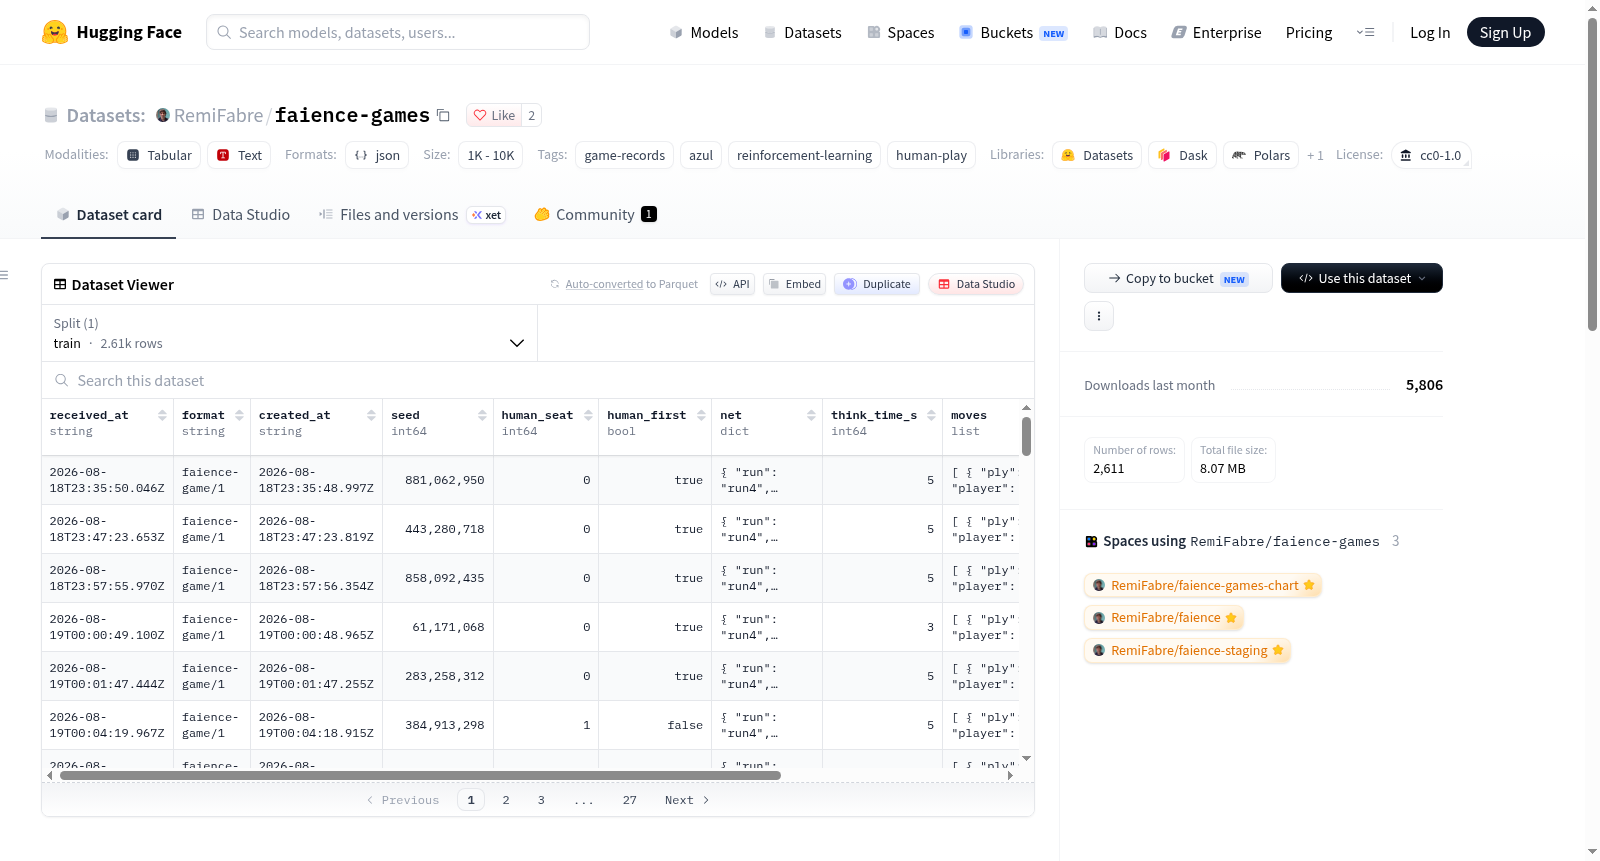The image size is (1600, 861).
Task: Click the table vertical scrollbar thumb
Action: click(1026, 436)
